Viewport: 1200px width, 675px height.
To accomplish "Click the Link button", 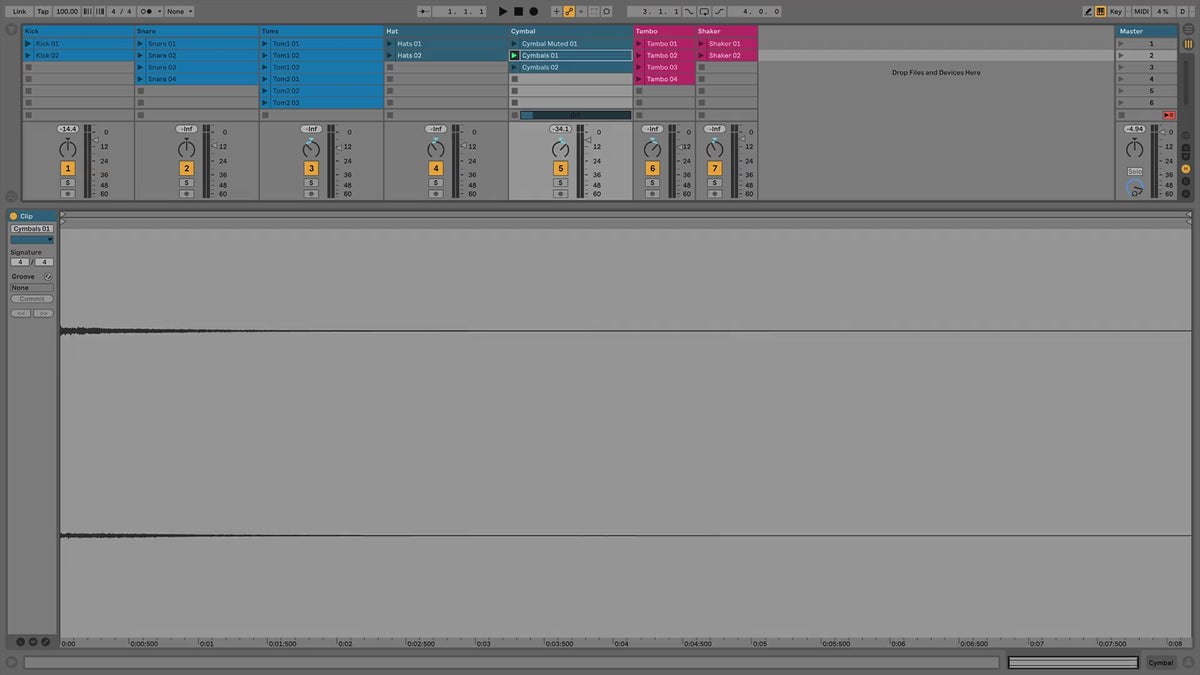I will pyautogui.click(x=19, y=11).
